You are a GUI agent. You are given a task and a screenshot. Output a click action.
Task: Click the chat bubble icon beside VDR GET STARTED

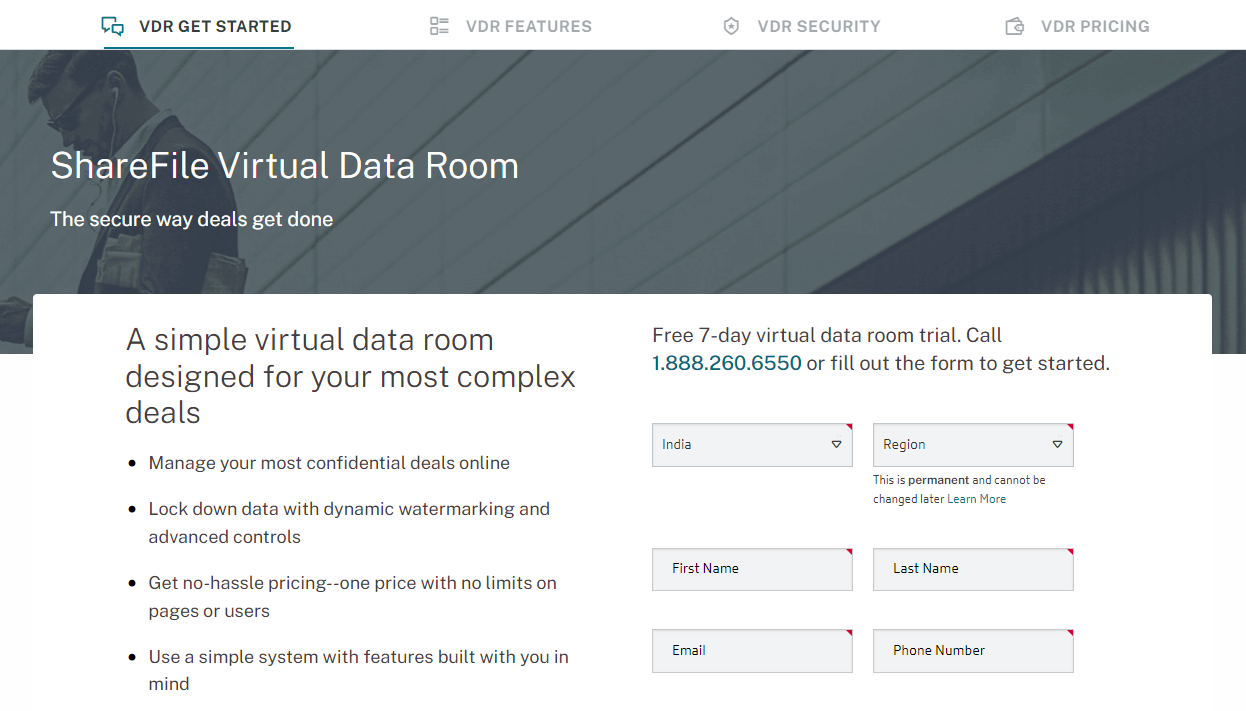pos(113,25)
